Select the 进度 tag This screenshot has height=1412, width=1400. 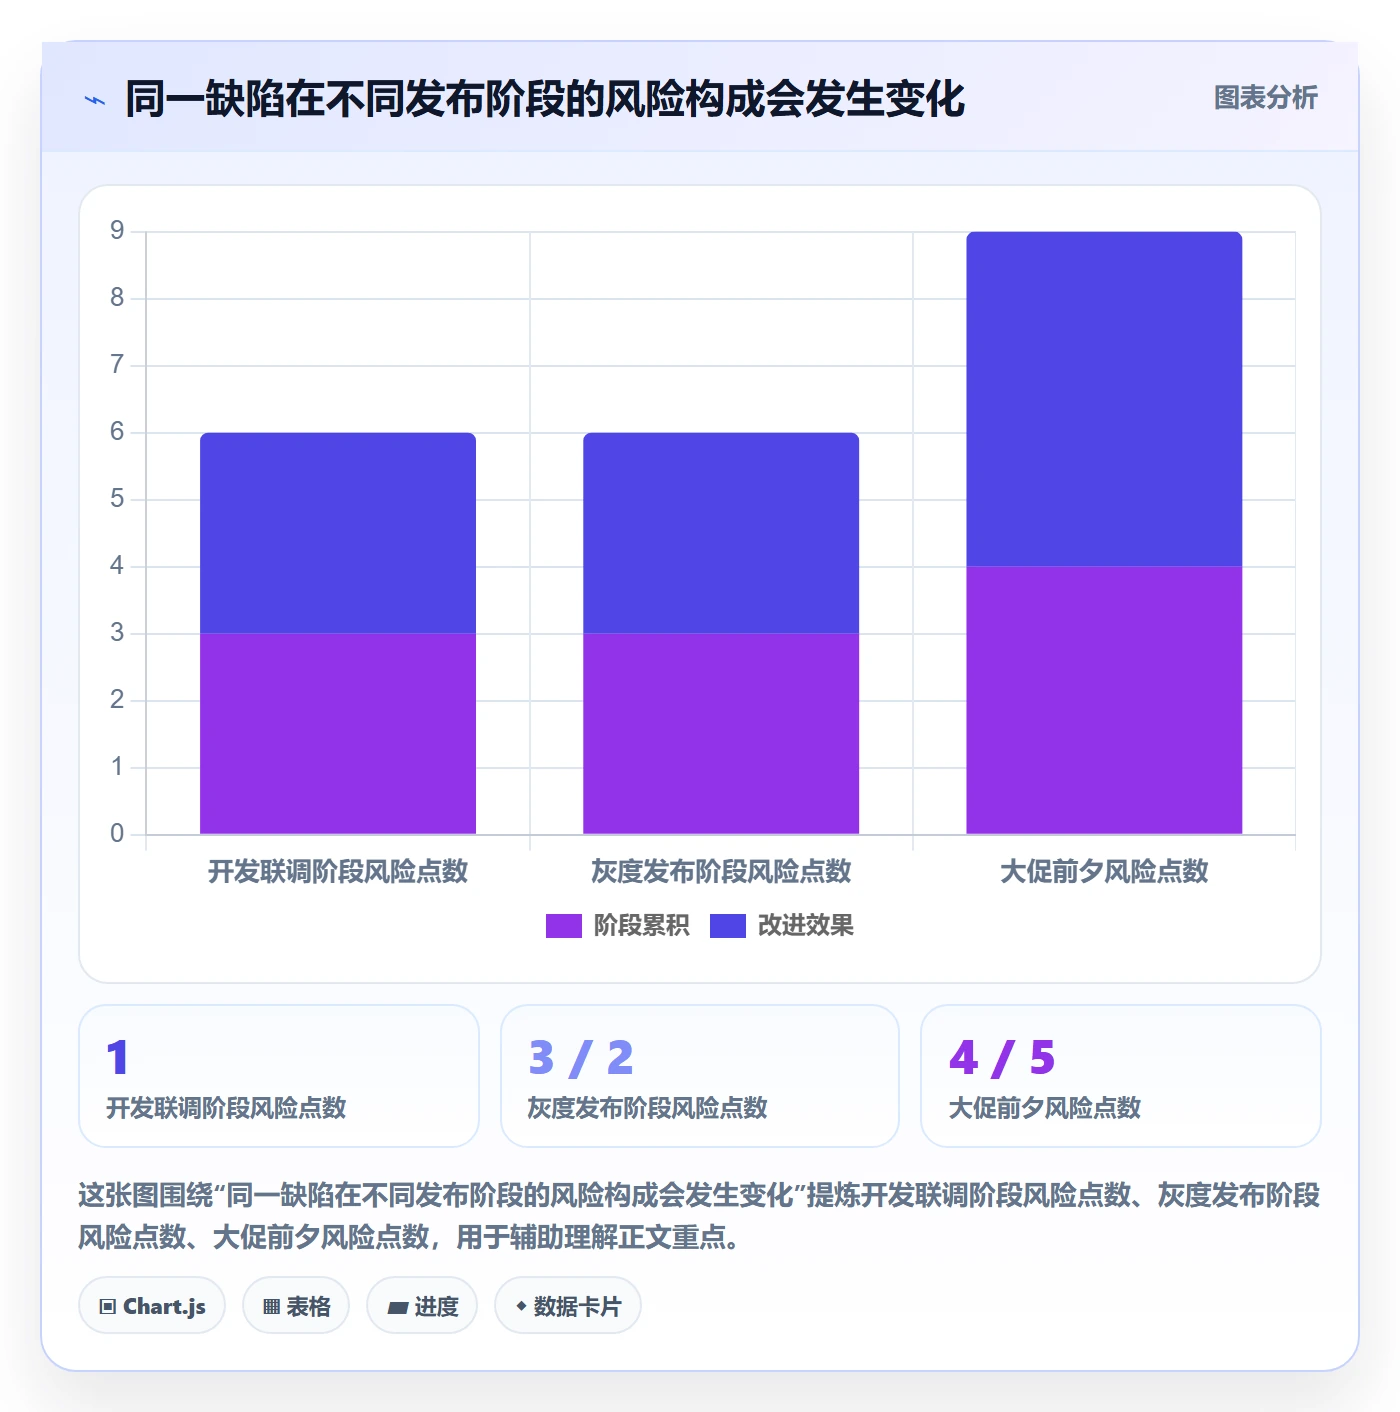tap(422, 1305)
